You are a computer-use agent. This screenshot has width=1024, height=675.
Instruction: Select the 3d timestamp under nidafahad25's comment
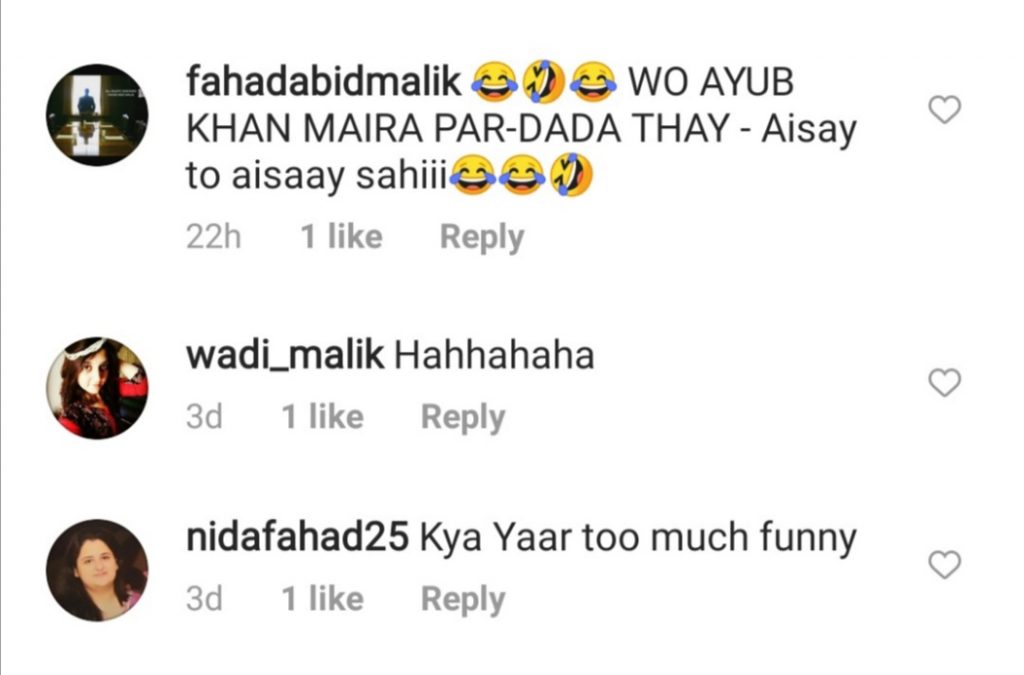[x=204, y=599]
